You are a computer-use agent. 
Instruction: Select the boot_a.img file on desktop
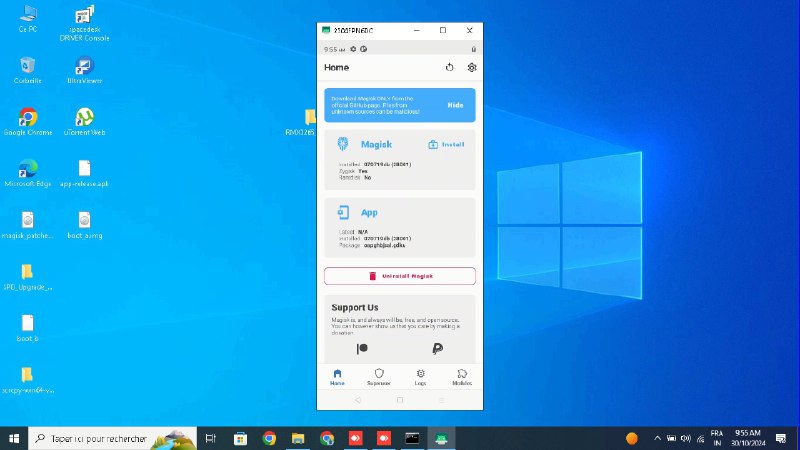coord(84,225)
